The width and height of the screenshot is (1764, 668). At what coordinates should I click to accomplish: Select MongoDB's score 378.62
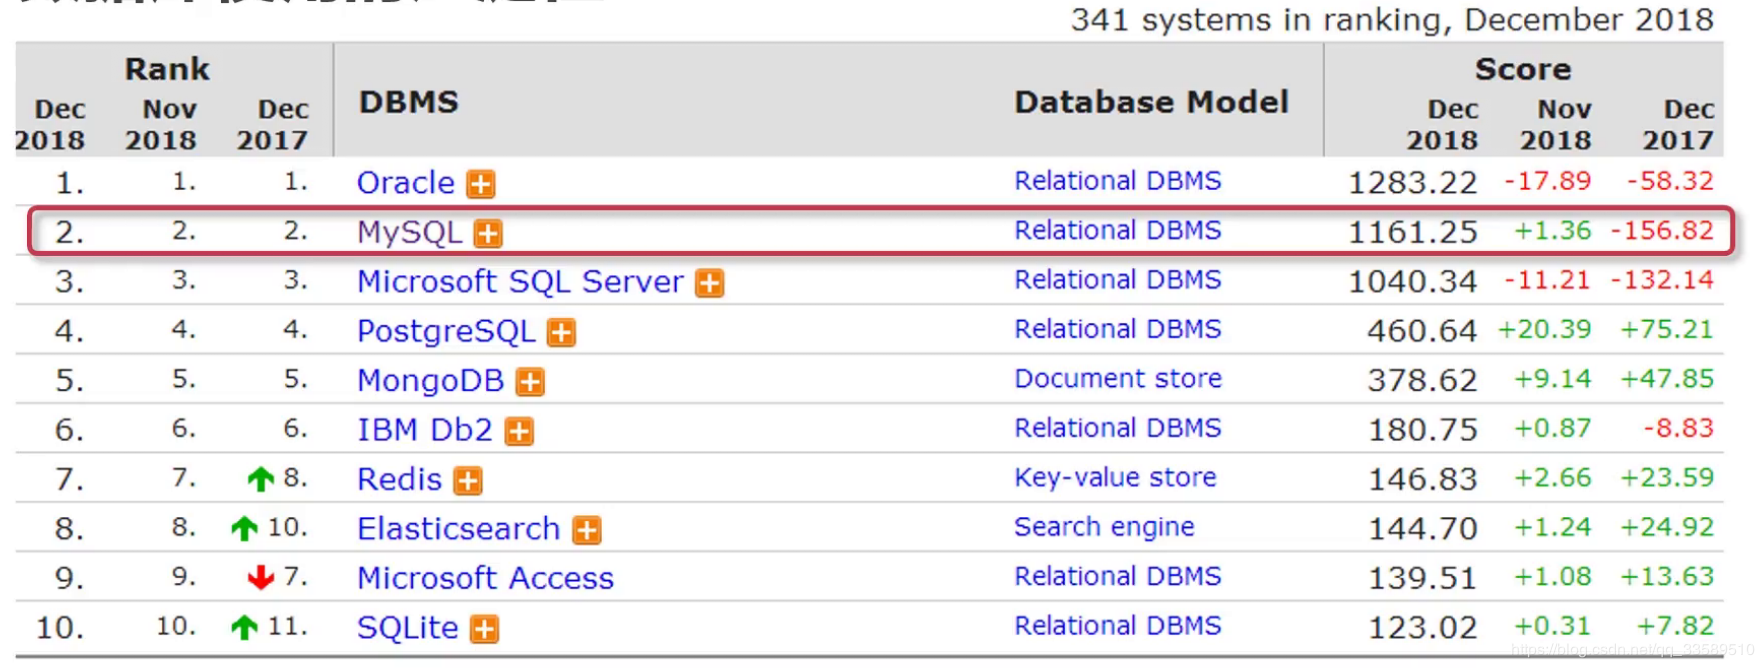pos(1422,381)
